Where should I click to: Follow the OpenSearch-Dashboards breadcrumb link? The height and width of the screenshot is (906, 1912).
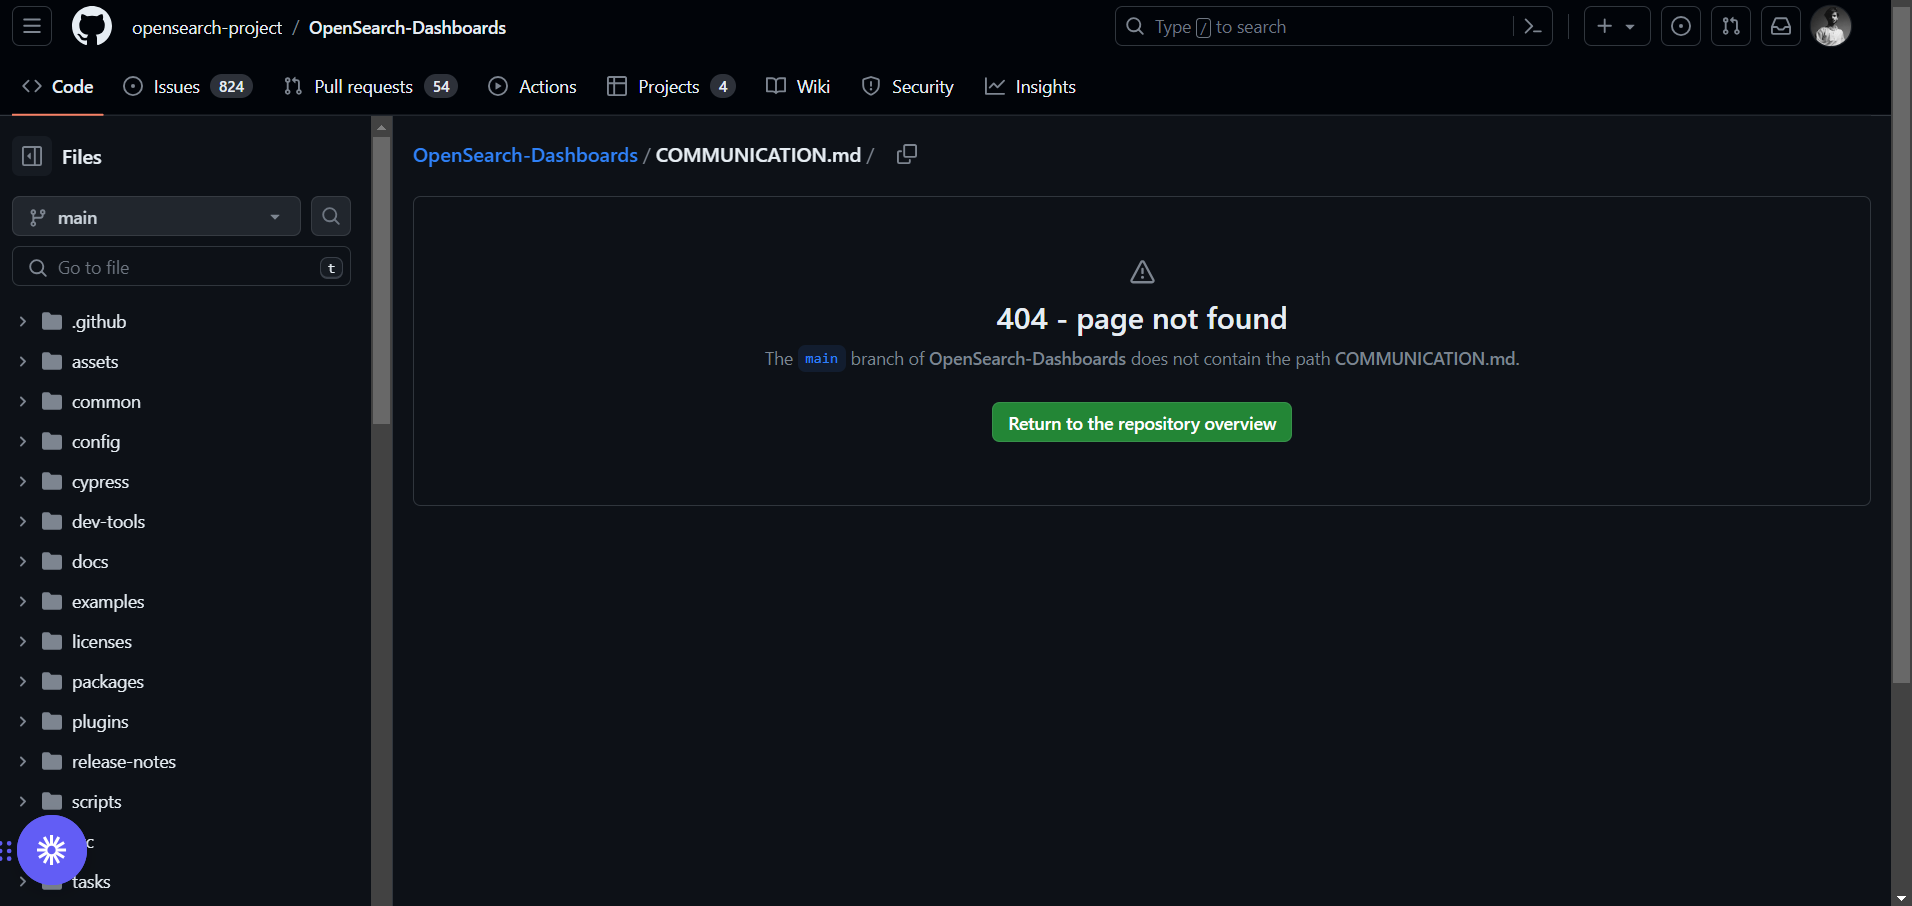525,155
